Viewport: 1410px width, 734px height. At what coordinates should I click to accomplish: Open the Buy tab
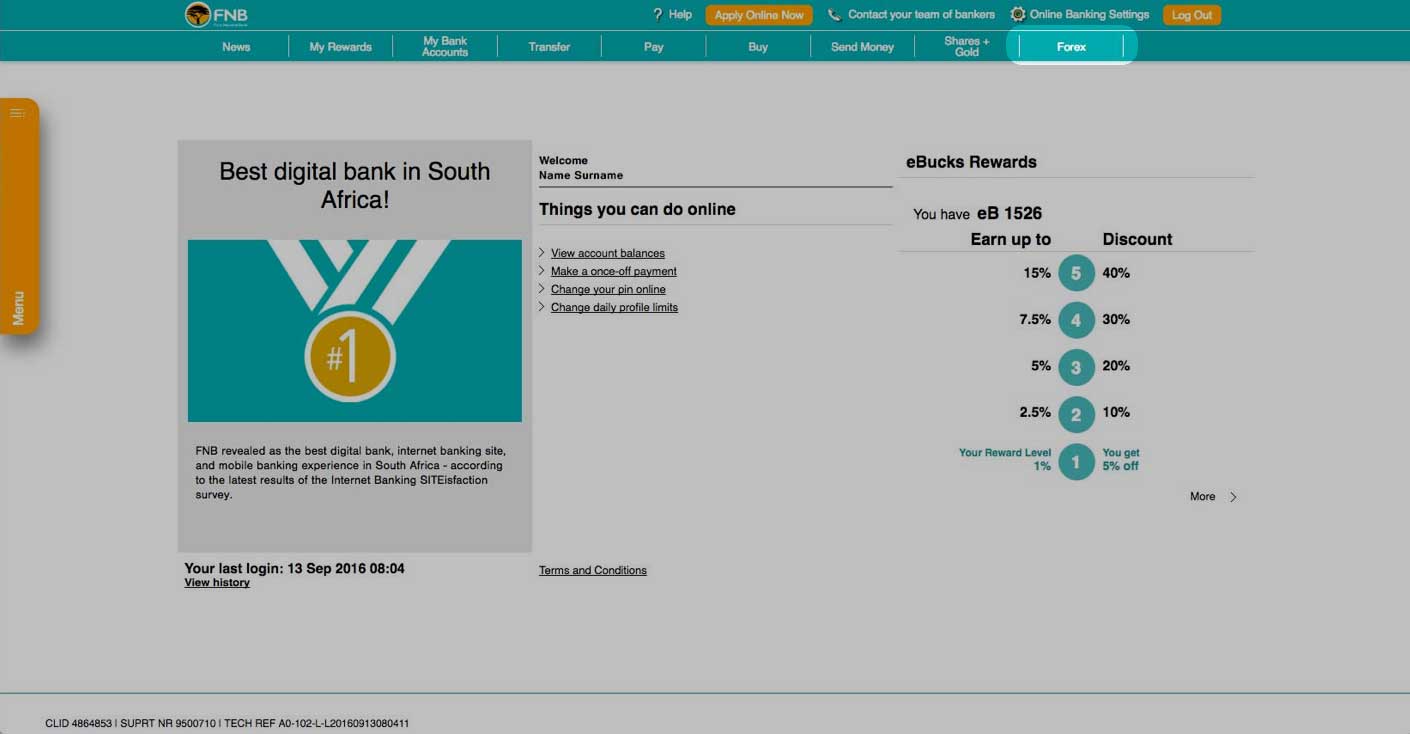click(x=758, y=47)
